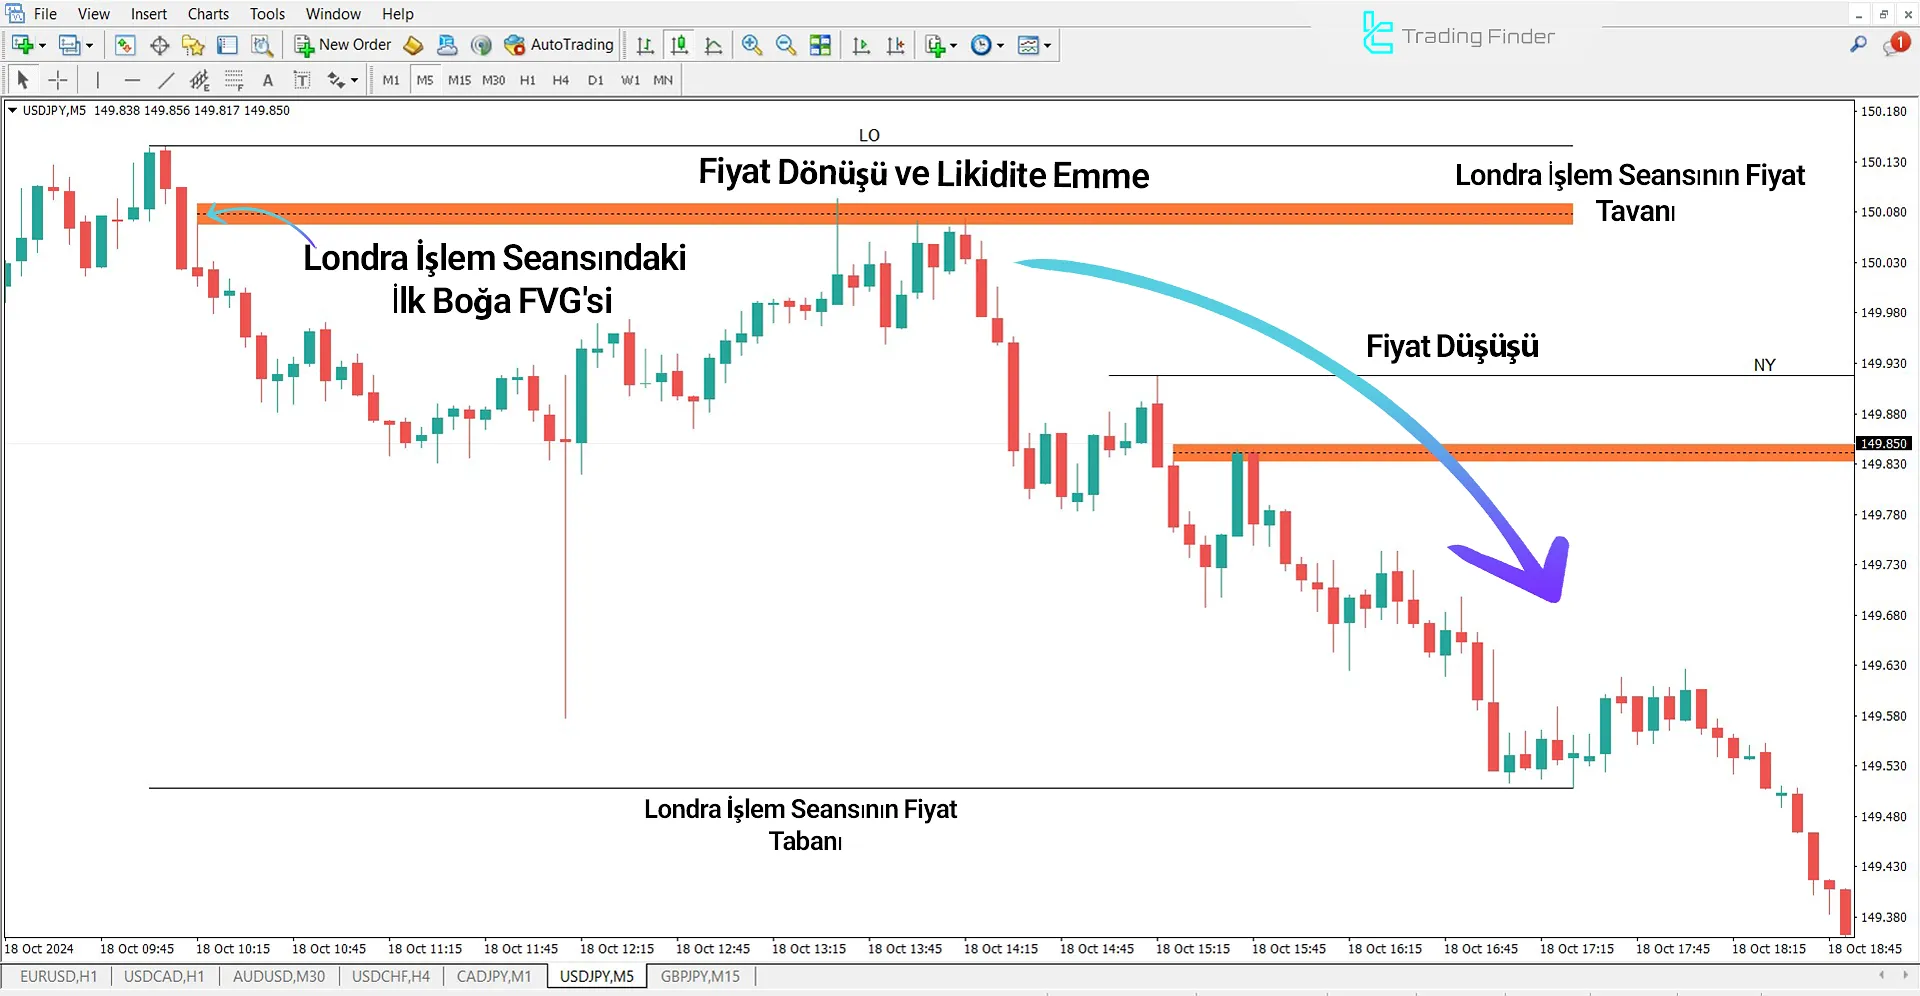Switch to bar chart display
Screen dimensions: 1920x996
[645, 44]
